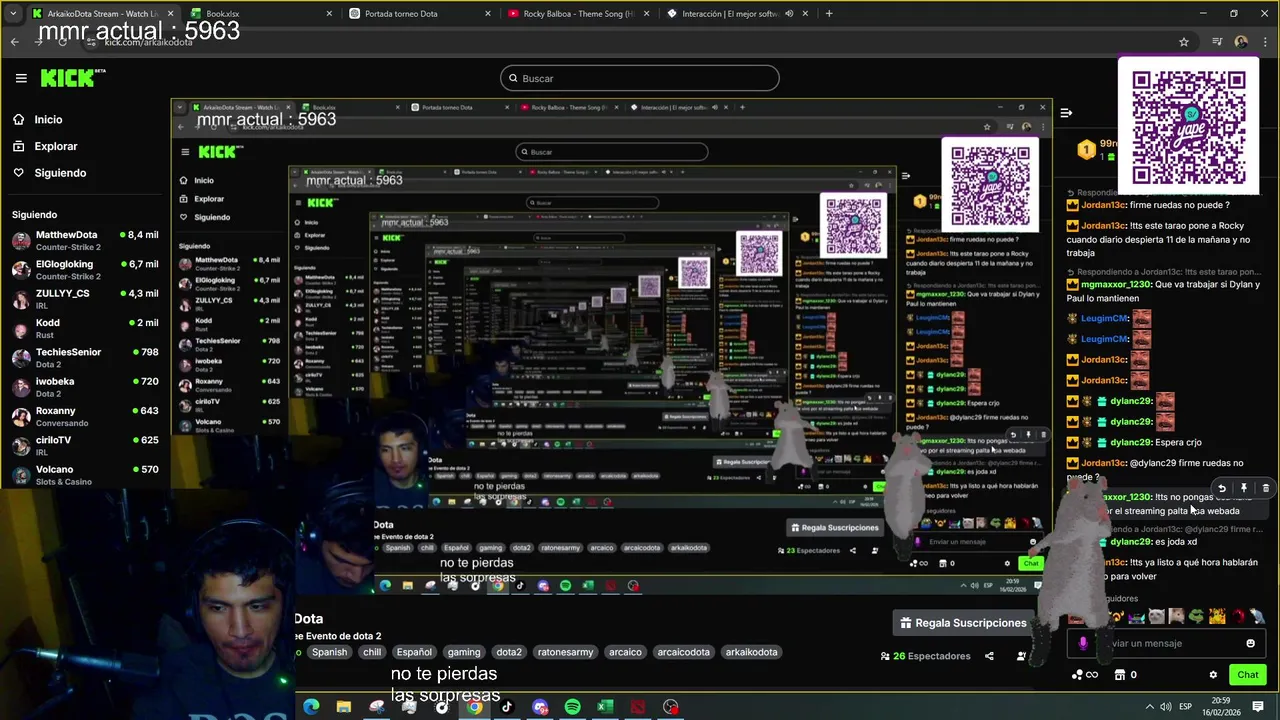Pin the hovered chat message
This screenshot has width=1280, height=720.
(x=1244, y=489)
